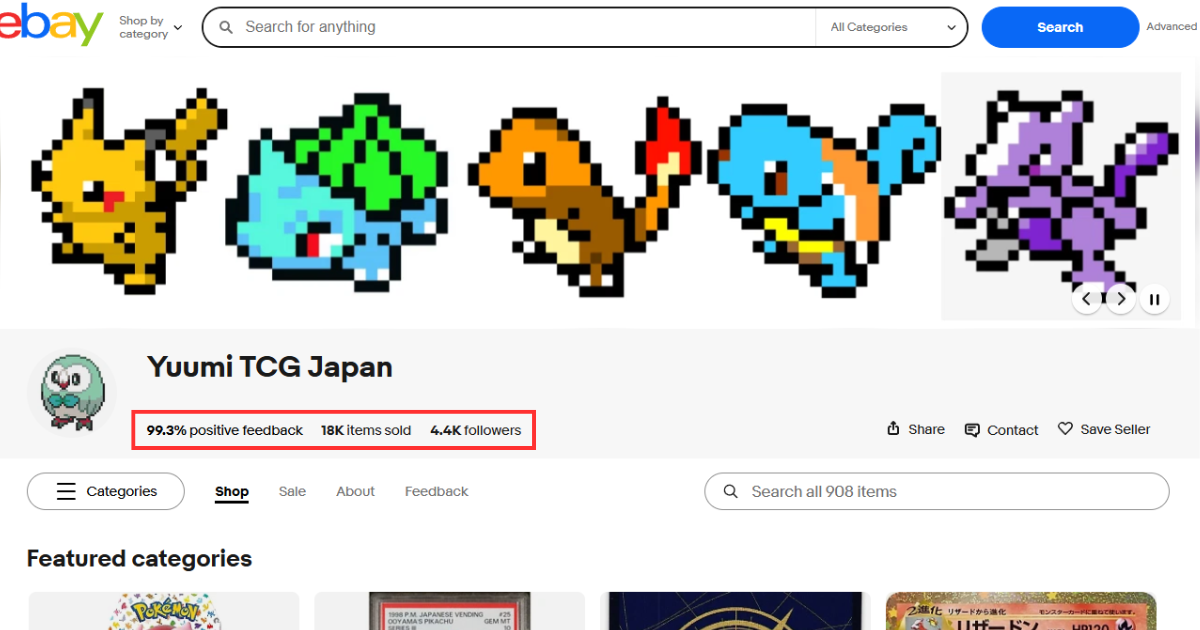View the Feedback tab
1200x630 pixels.
point(436,491)
